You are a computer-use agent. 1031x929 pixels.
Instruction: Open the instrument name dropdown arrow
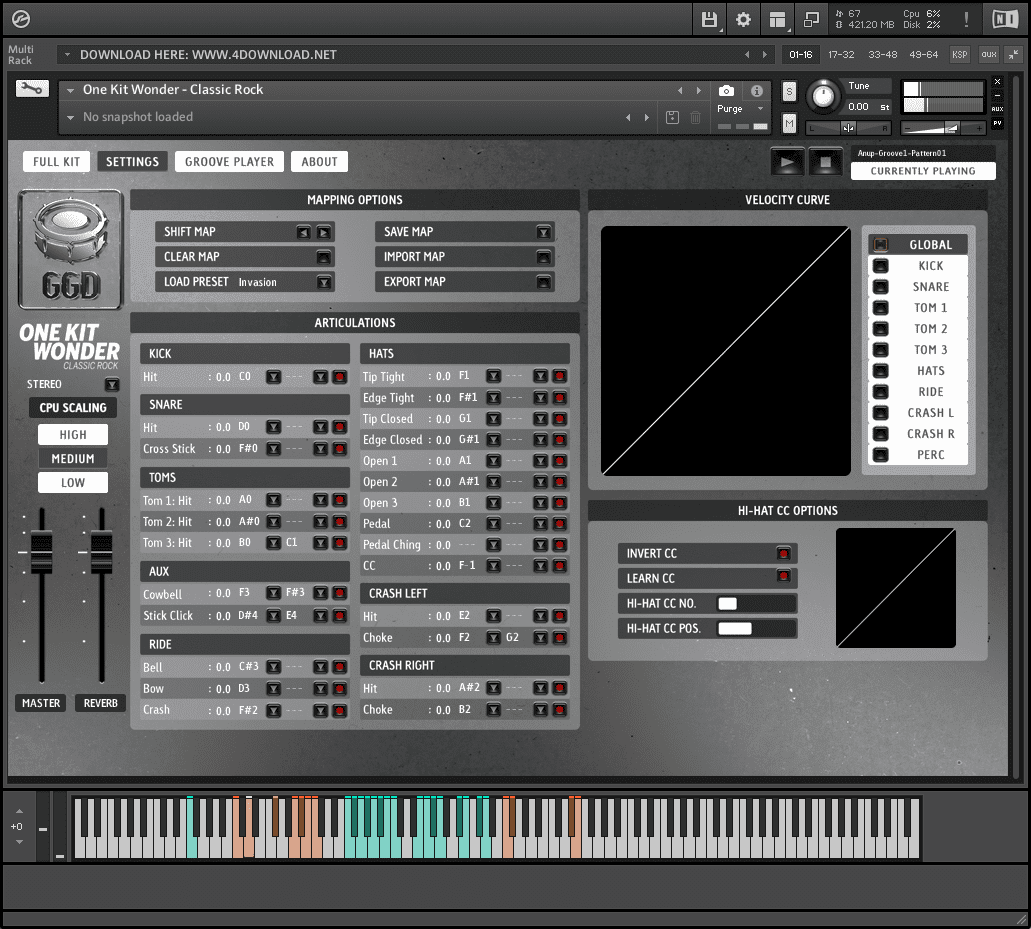[x=70, y=90]
